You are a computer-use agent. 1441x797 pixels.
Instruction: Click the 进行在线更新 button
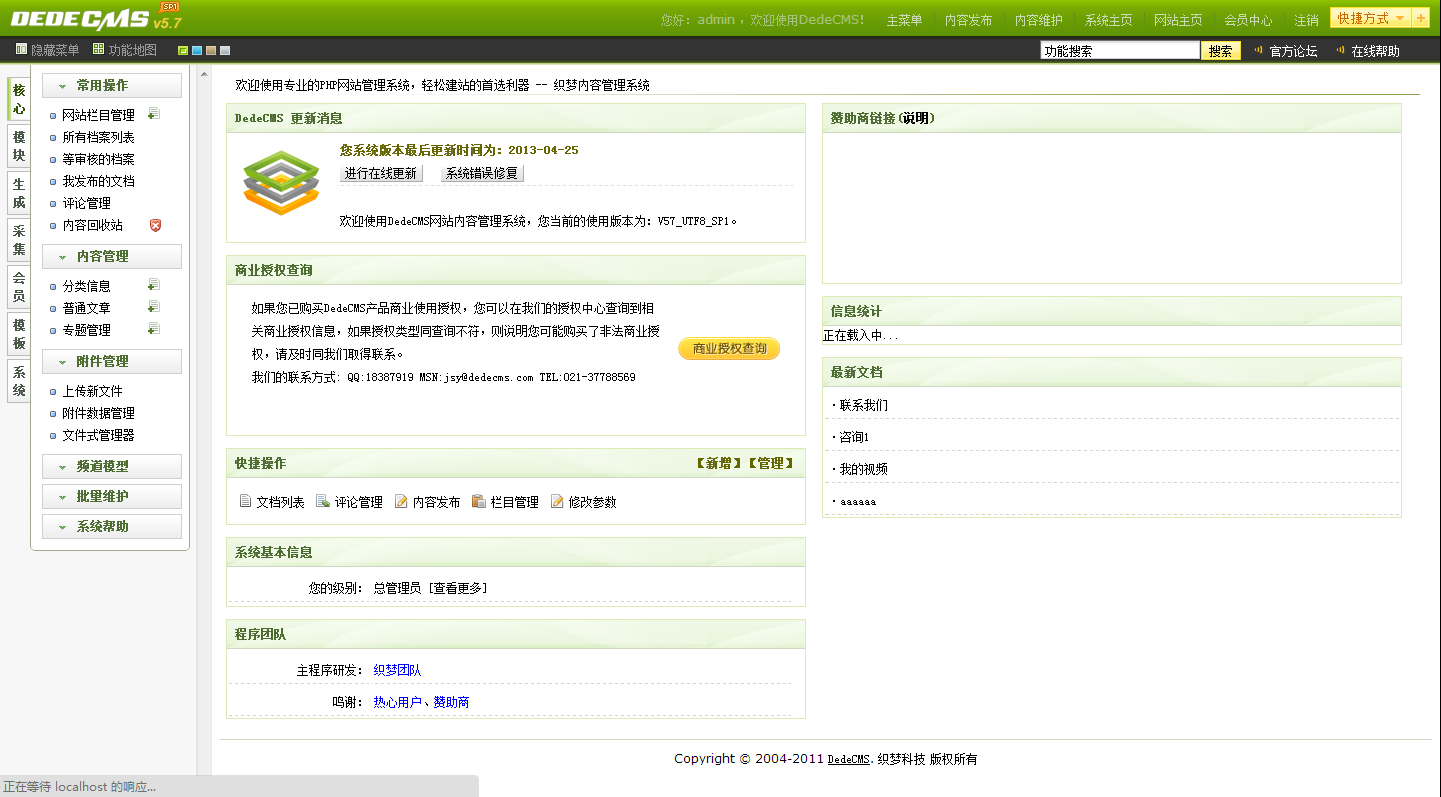[381, 173]
